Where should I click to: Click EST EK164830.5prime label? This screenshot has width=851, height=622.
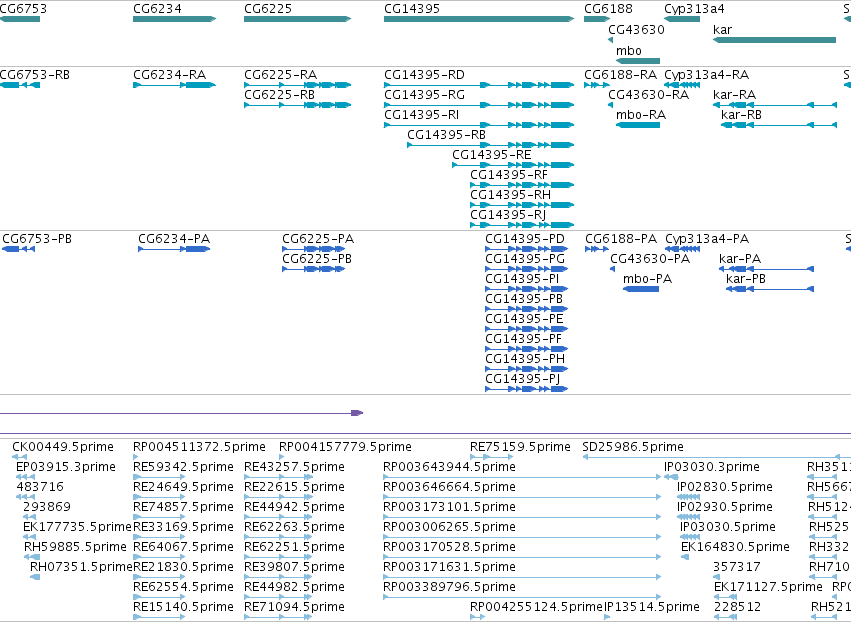coord(735,547)
